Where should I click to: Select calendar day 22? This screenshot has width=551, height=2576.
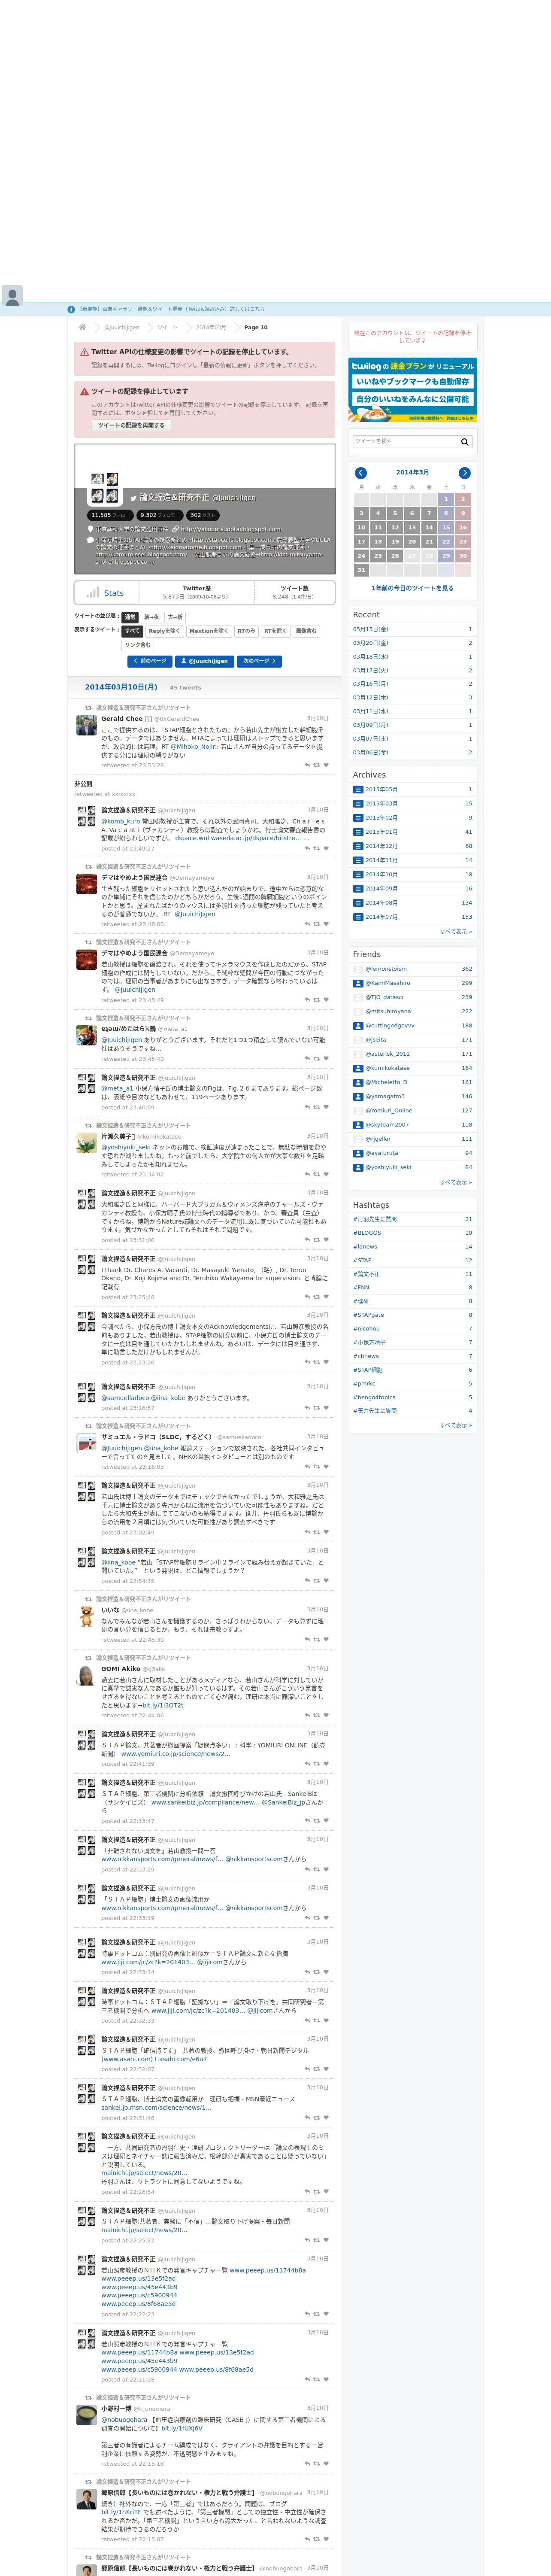click(446, 541)
